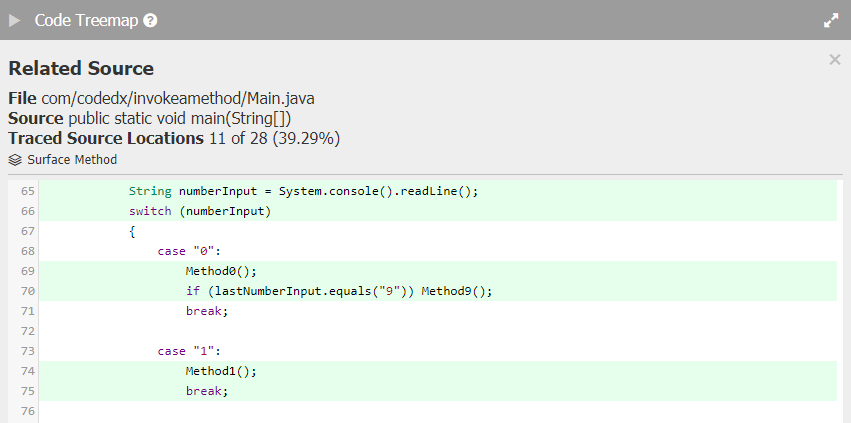Close the Related Source panel

click(835, 60)
